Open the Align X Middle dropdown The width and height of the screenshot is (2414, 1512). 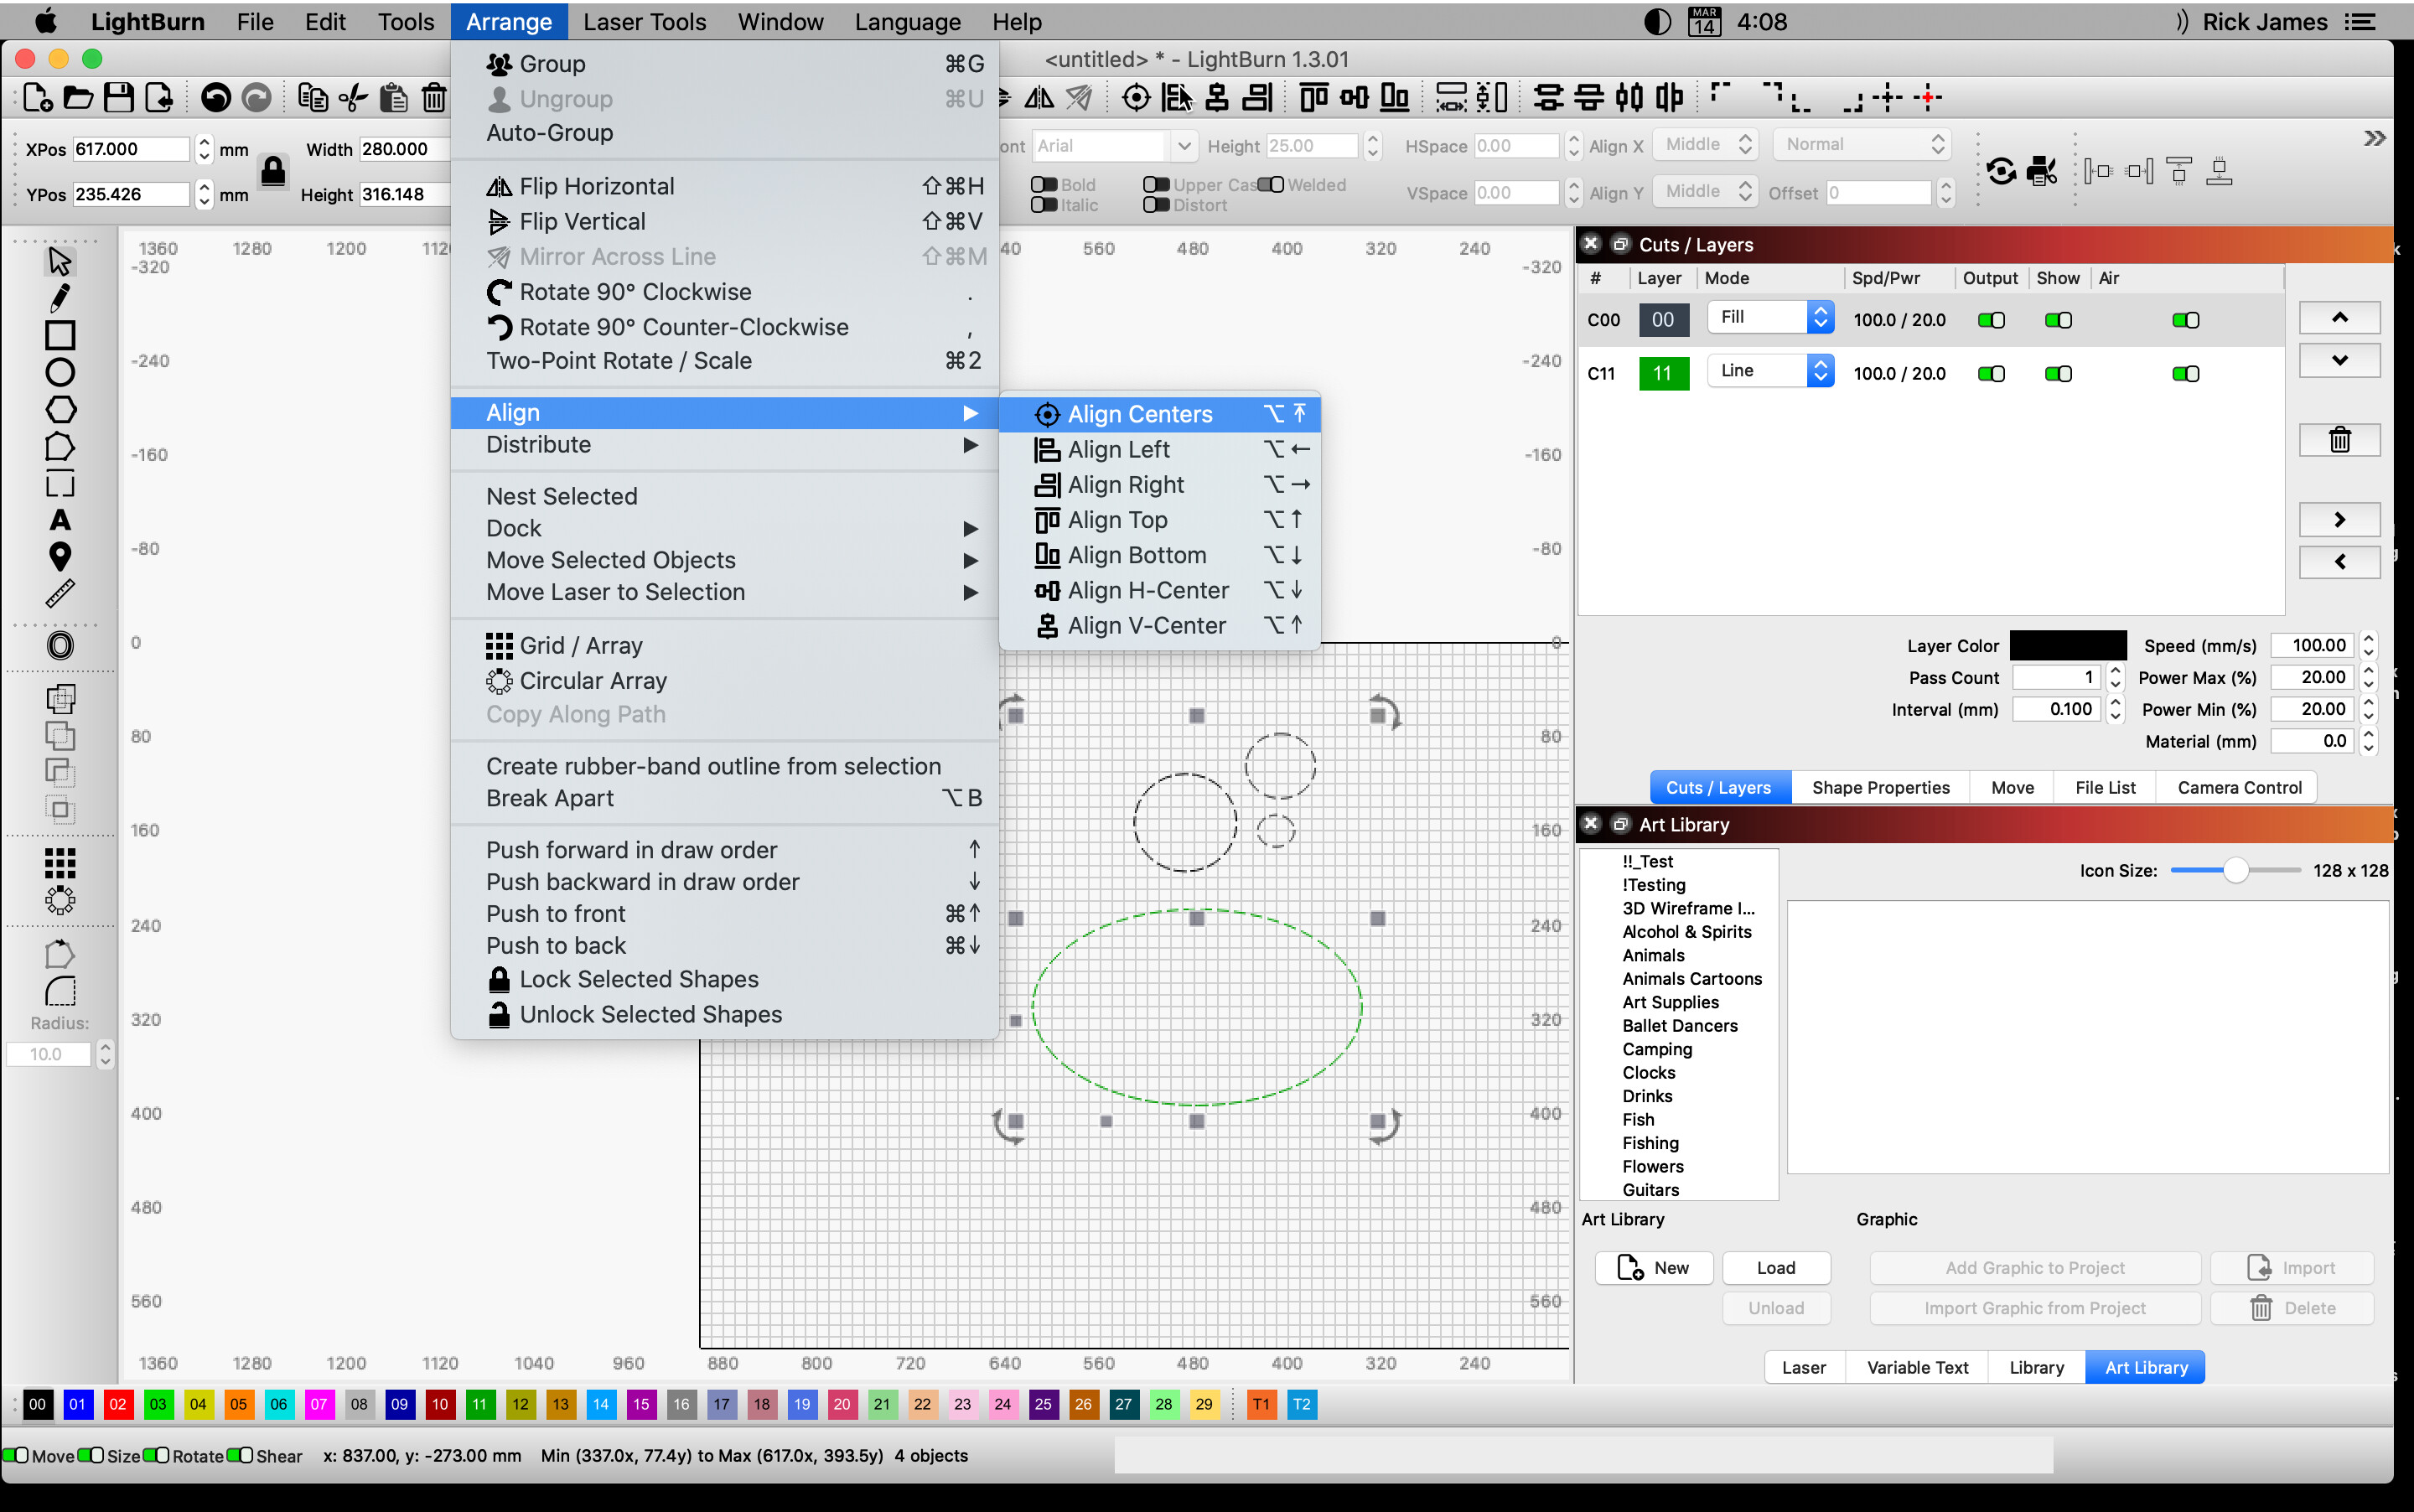1705,144
